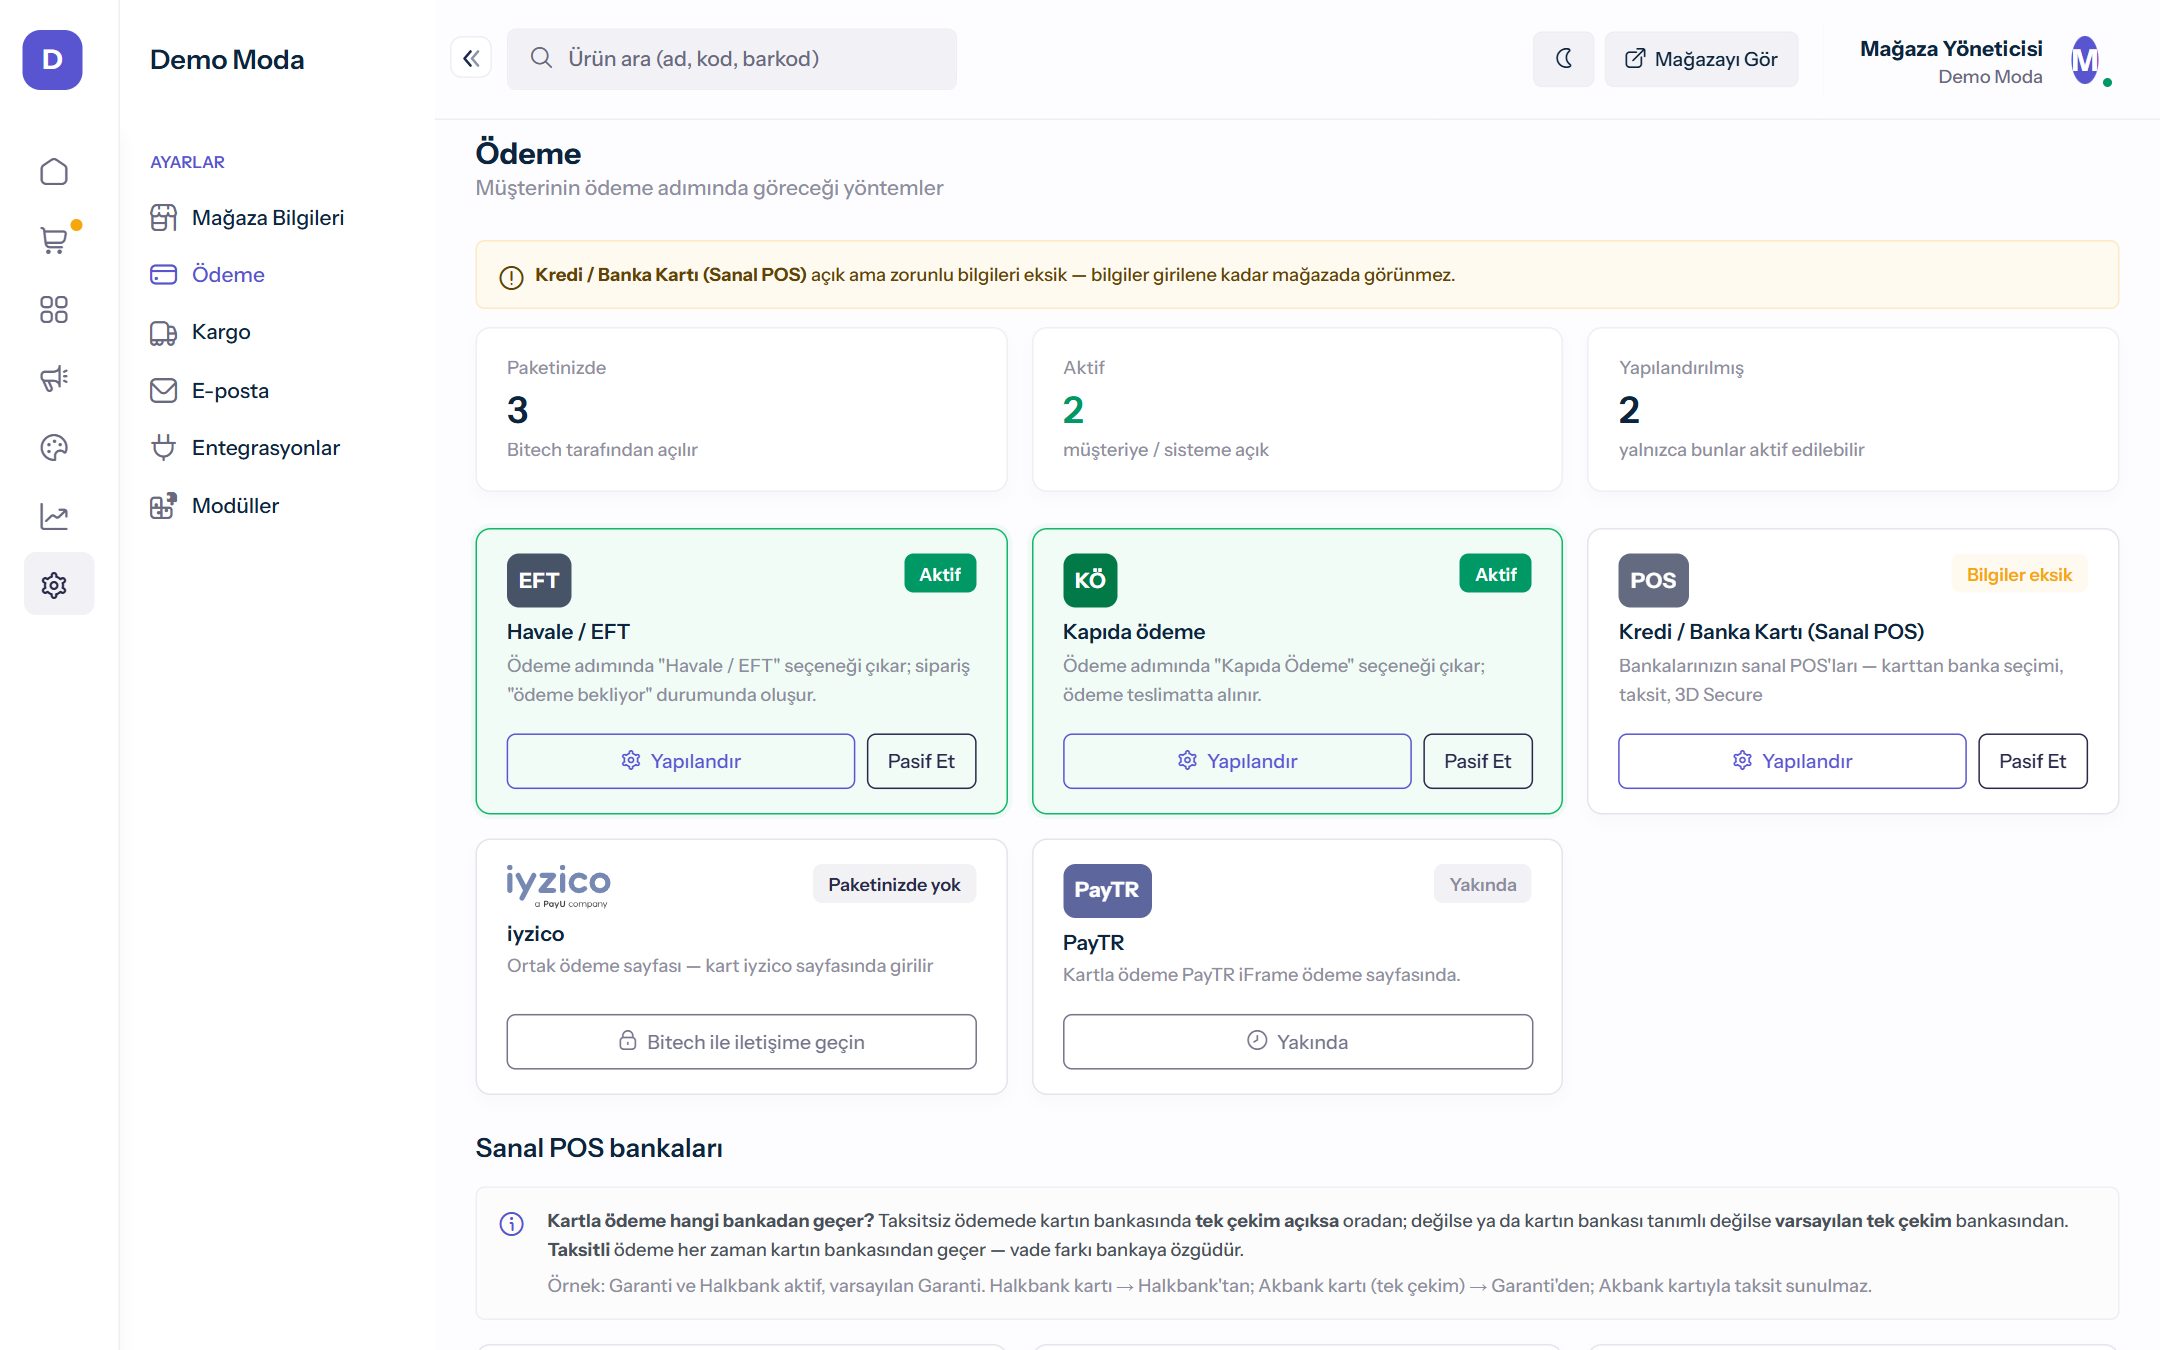Click the PayTR logo badge
Image resolution: width=2160 pixels, height=1350 pixels.
coord(1107,890)
